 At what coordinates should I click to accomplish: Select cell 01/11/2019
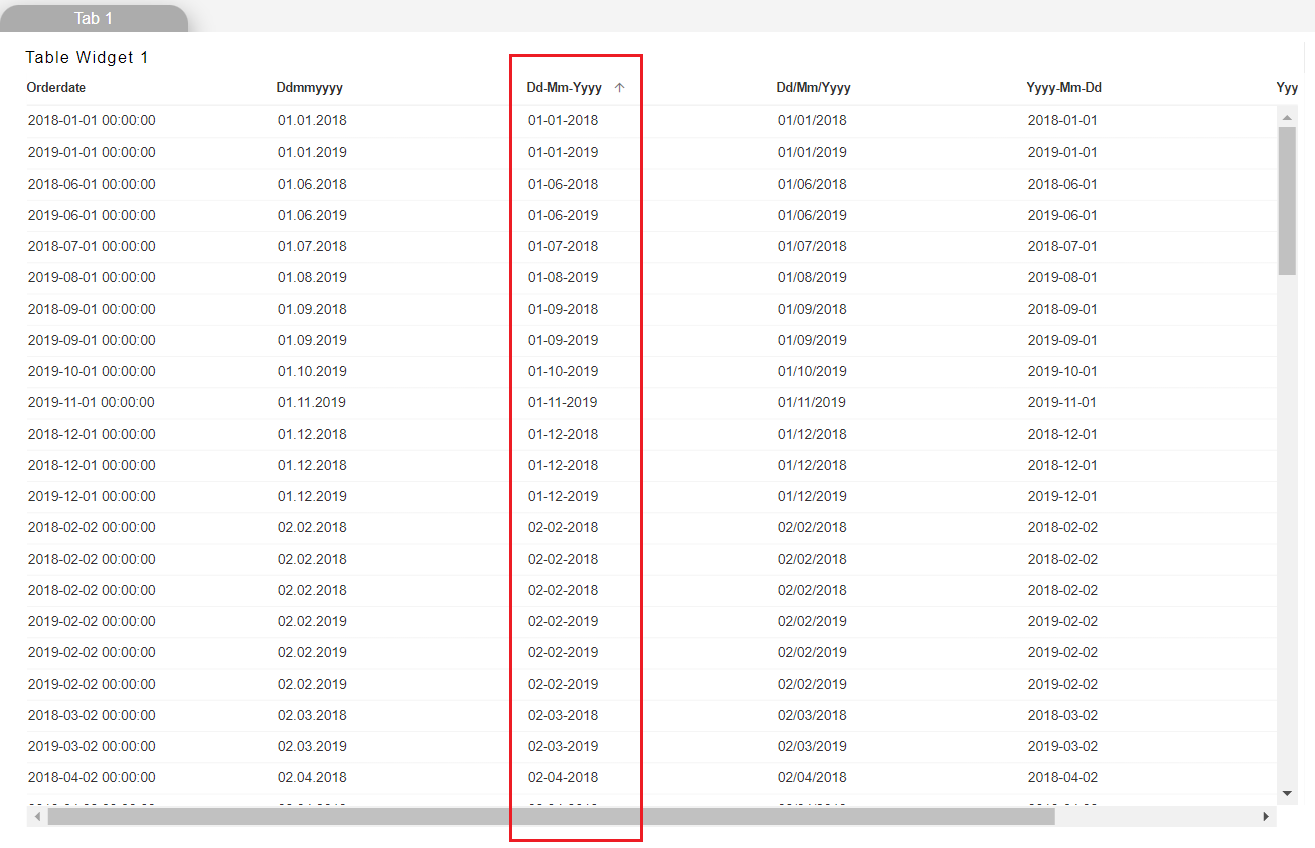812,403
